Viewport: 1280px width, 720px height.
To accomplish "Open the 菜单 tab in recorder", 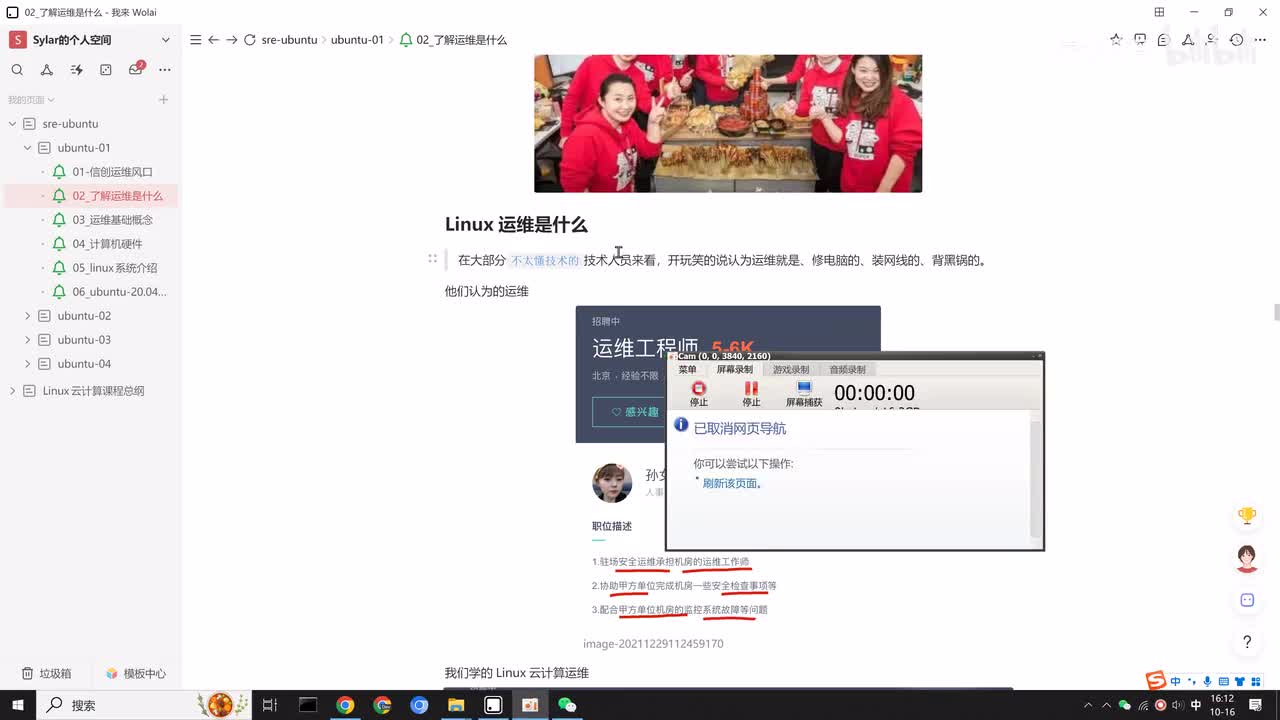I will tap(688, 370).
